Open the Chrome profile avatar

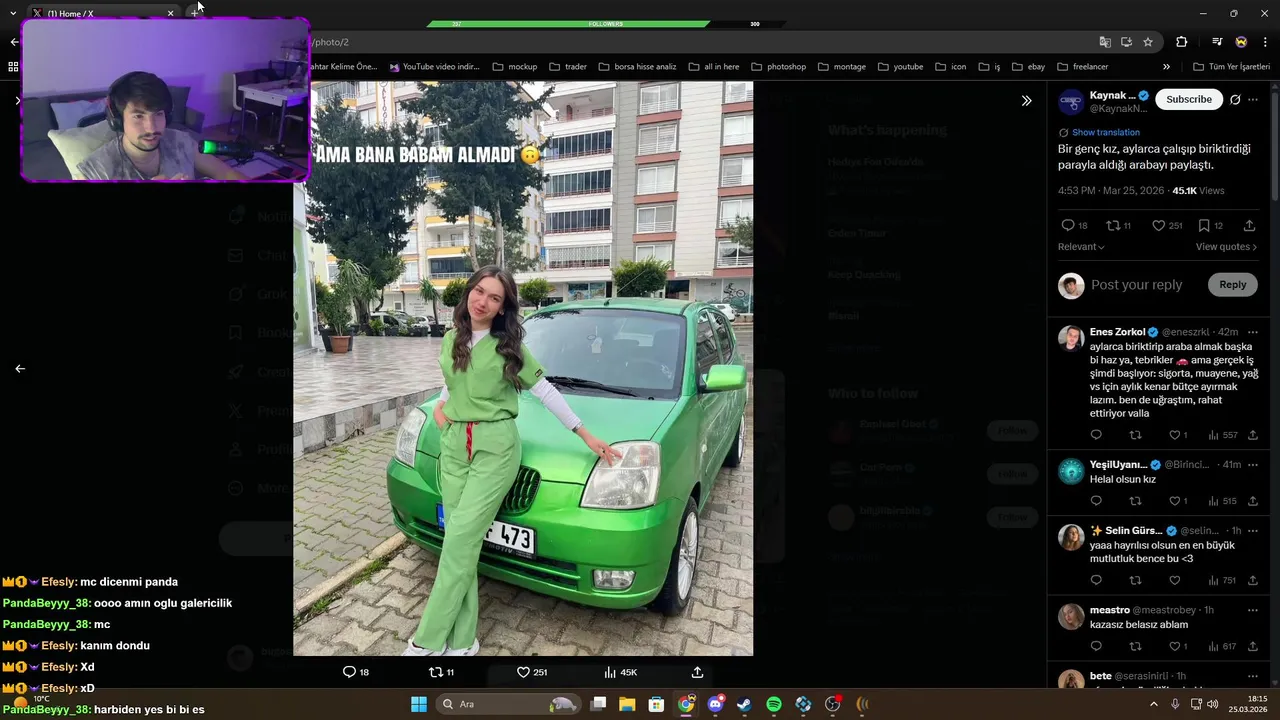(1241, 42)
